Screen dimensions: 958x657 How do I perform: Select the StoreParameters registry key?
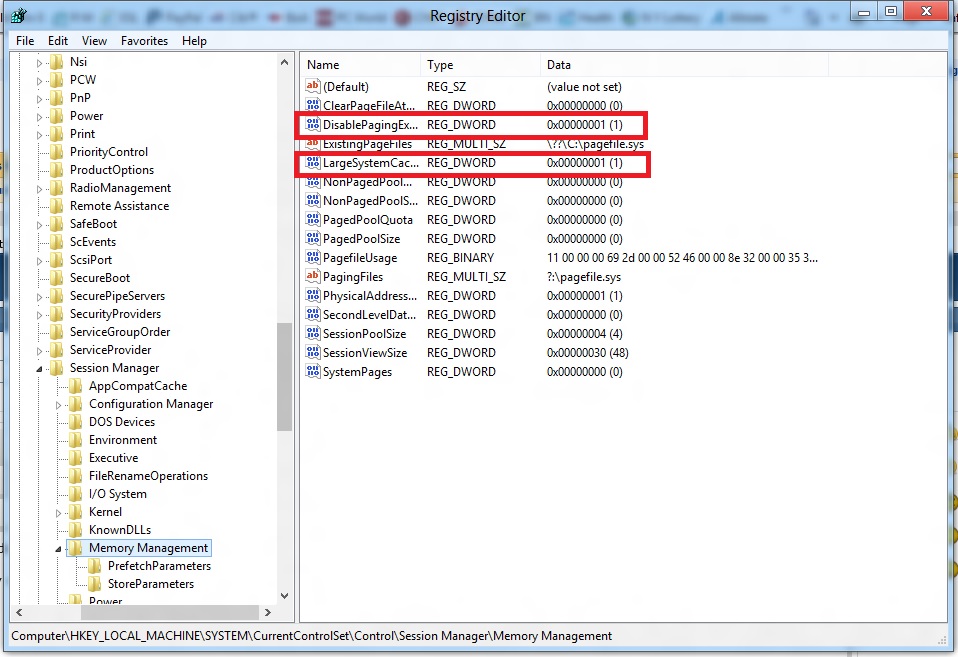150,584
